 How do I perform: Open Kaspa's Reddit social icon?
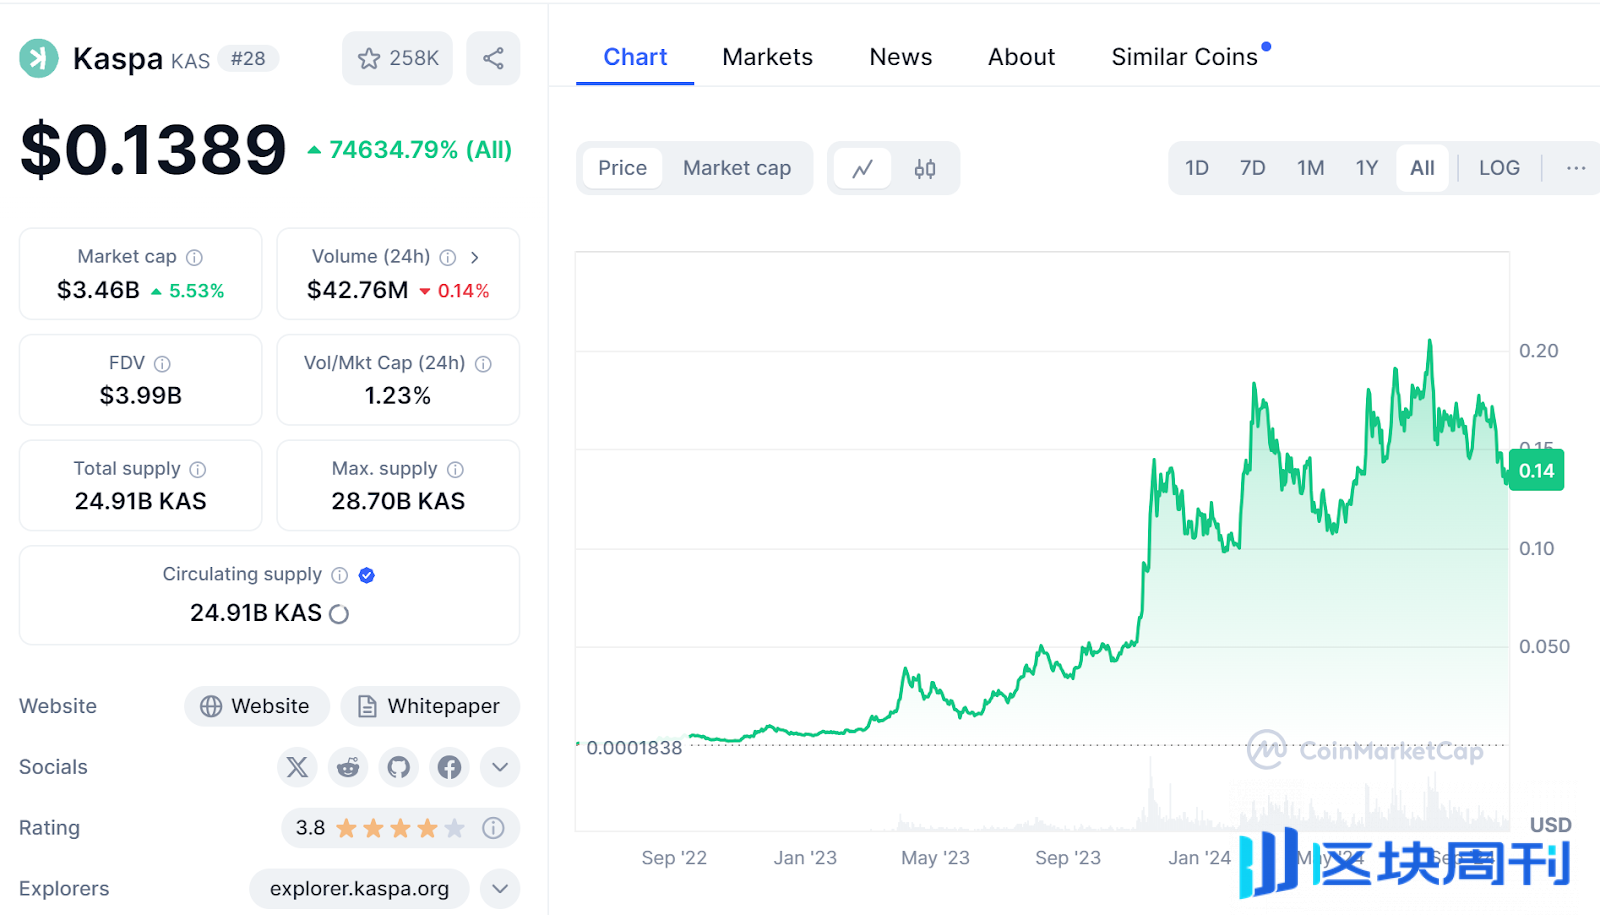pyautogui.click(x=348, y=767)
